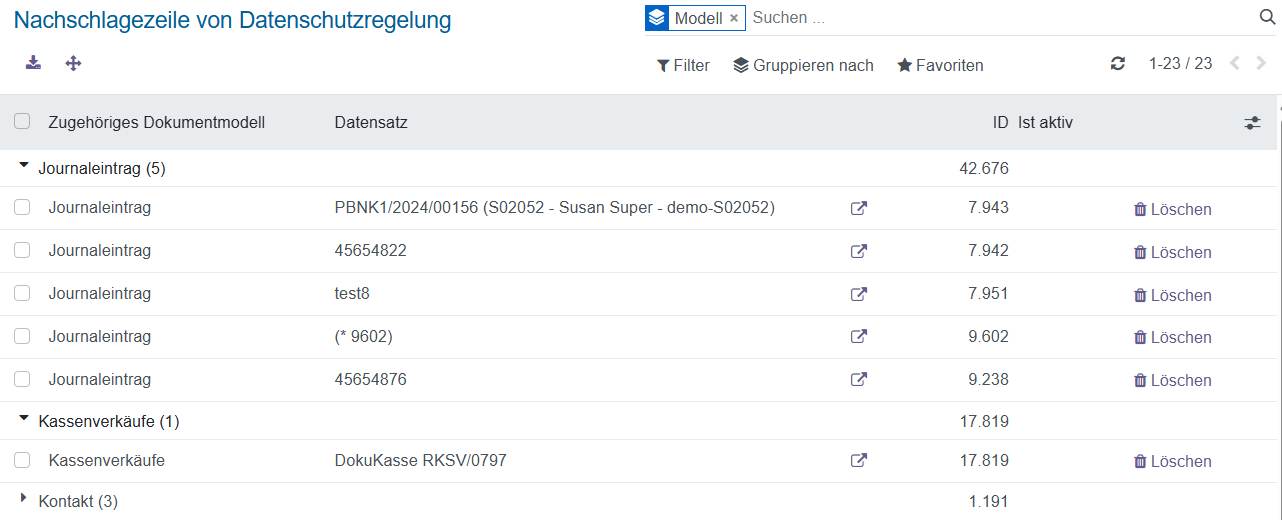This screenshot has height=520, width=1282.
Task: Open the Filter menu
Action: [x=683, y=65]
